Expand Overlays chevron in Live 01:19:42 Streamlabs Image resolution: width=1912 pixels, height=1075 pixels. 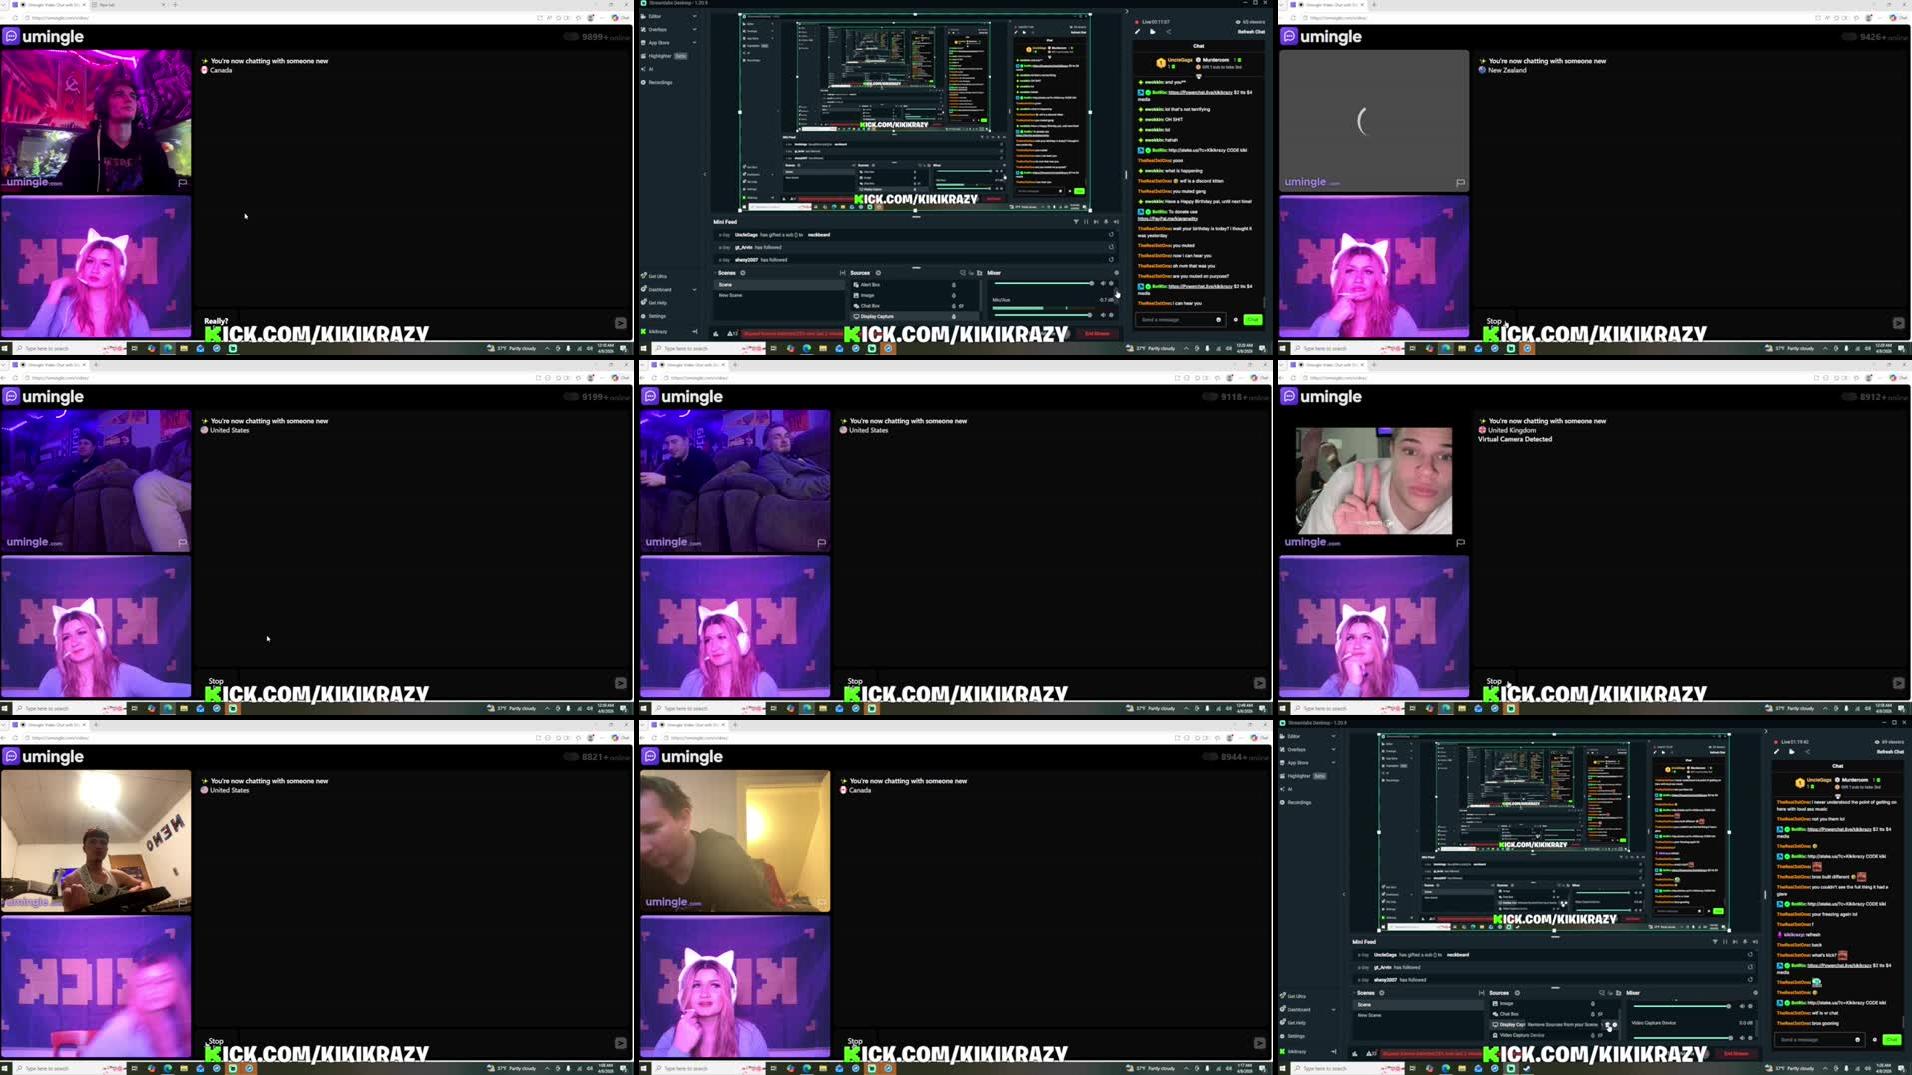point(1333,749)
